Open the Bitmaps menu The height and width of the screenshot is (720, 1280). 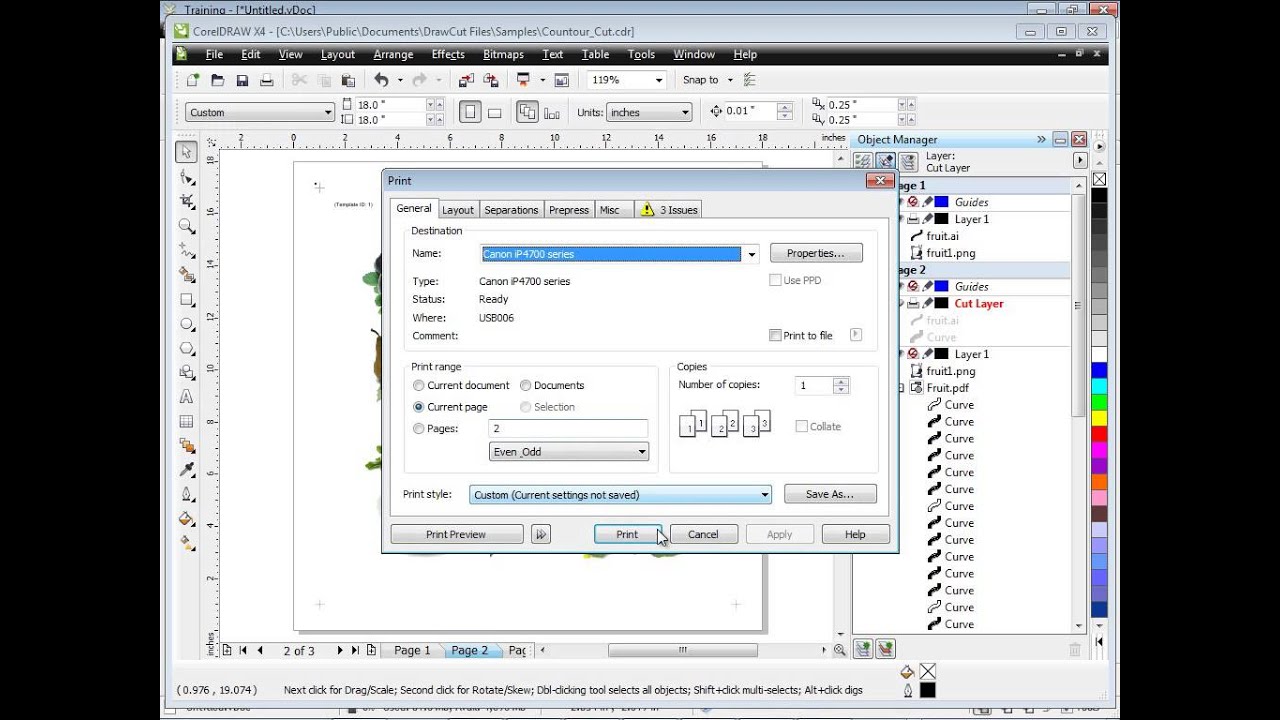(x=503, y=54)
